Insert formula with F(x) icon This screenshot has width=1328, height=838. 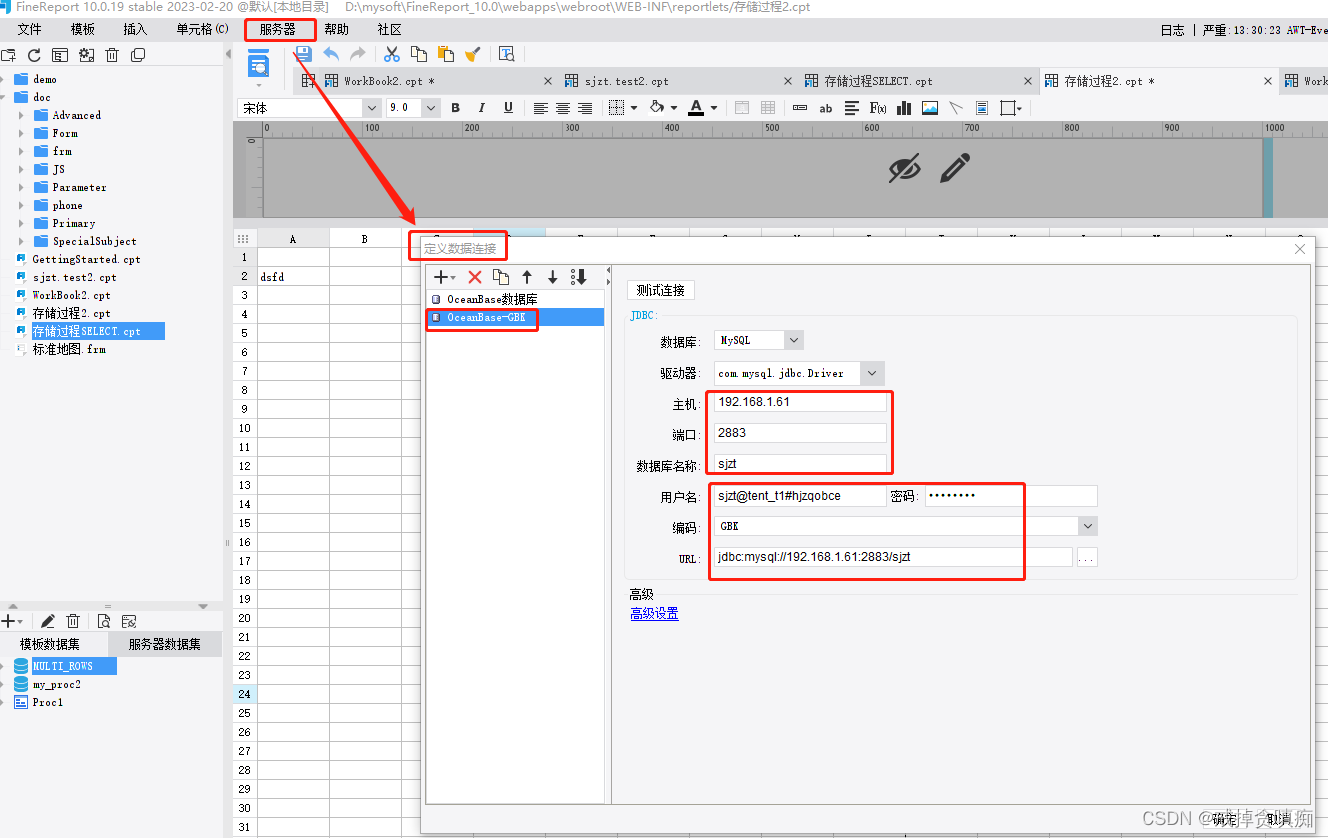tap(878, 108)
